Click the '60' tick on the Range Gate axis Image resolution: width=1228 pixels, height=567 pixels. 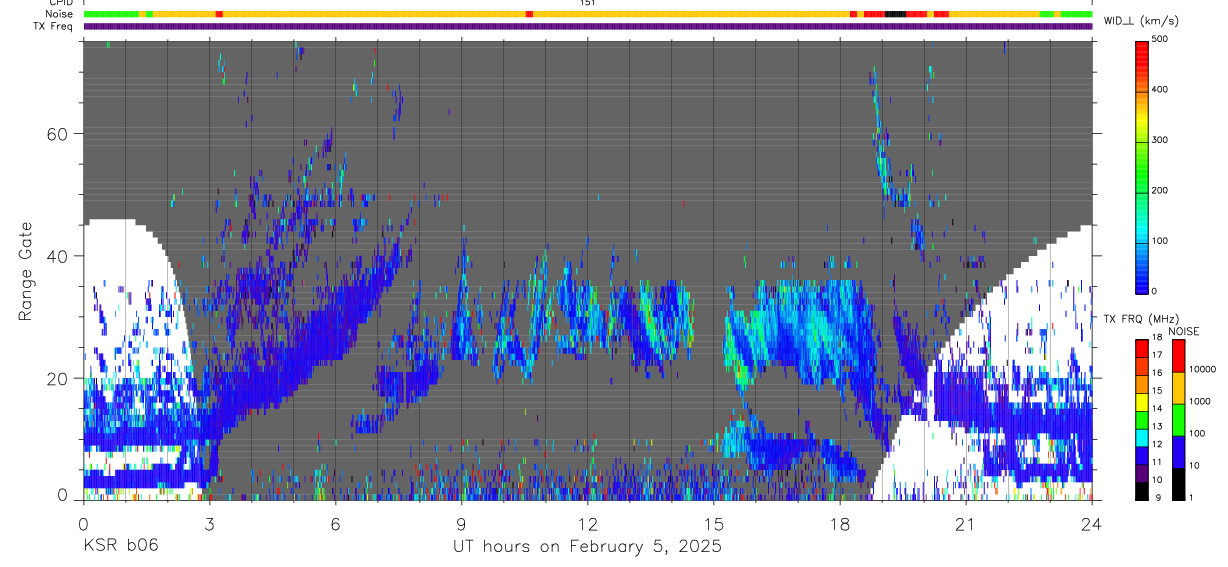[60, 134]
